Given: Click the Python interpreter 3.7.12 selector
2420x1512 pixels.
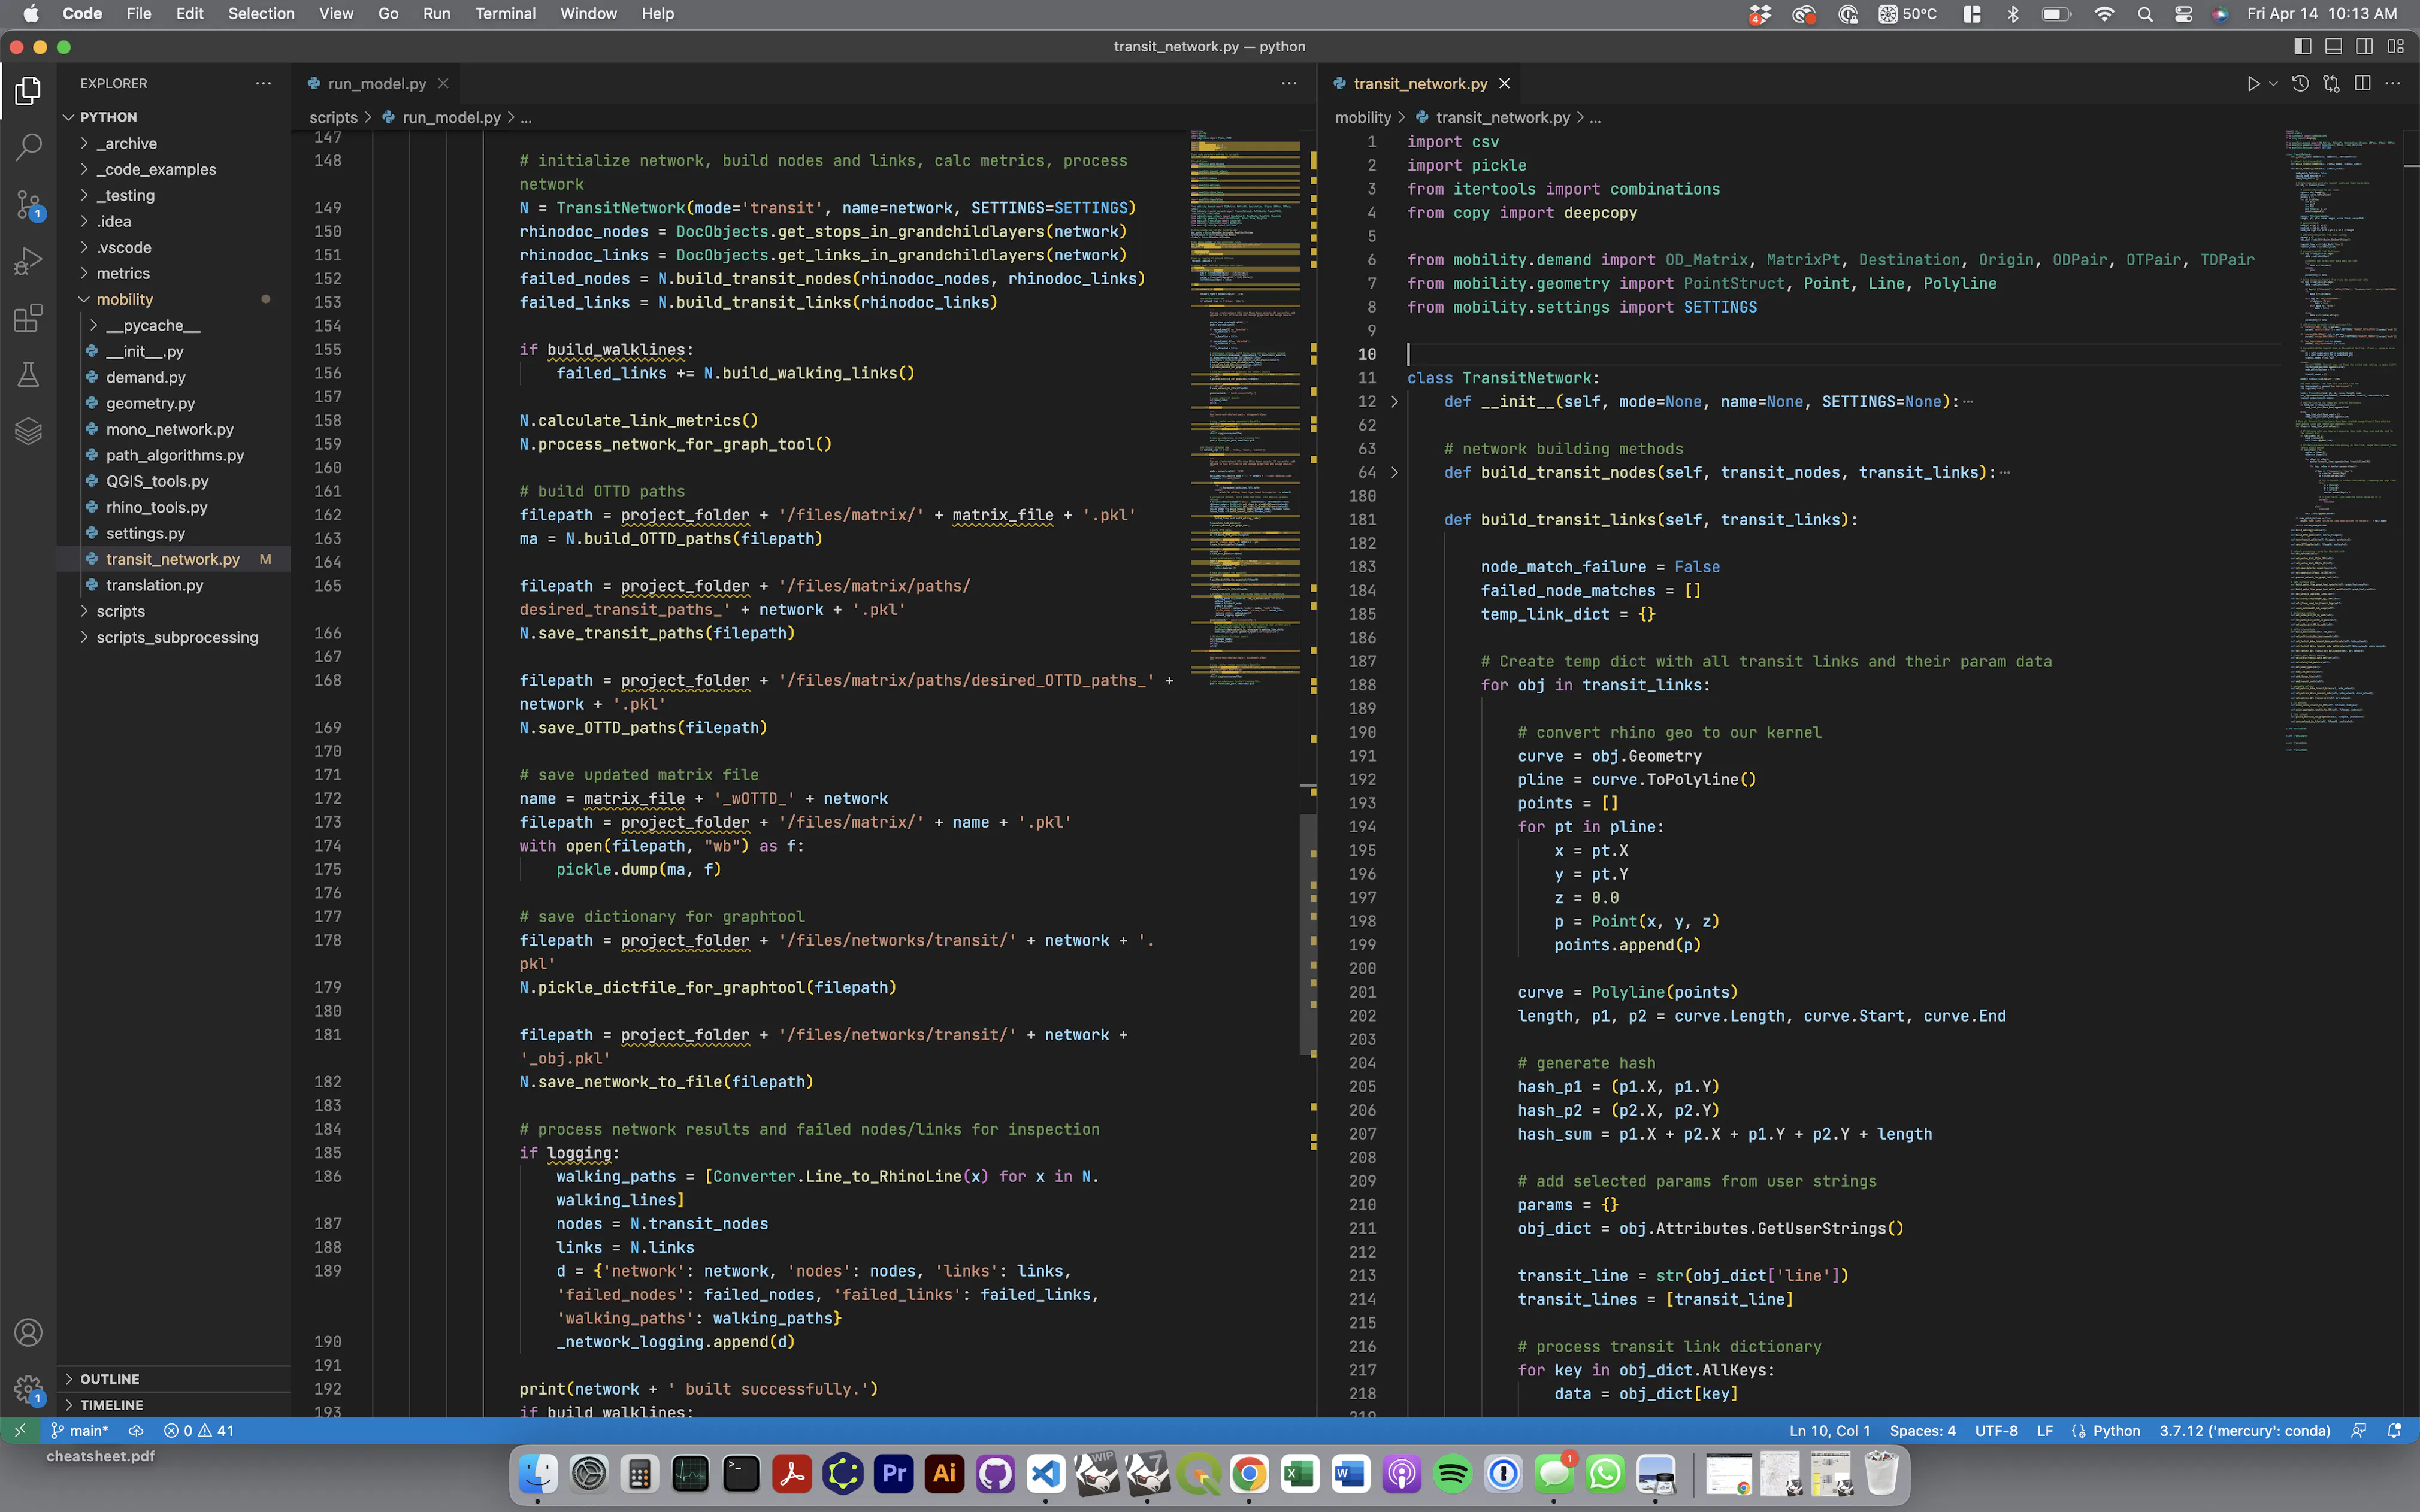Looking at the screenshot, I should [x=2244, y=1431].
